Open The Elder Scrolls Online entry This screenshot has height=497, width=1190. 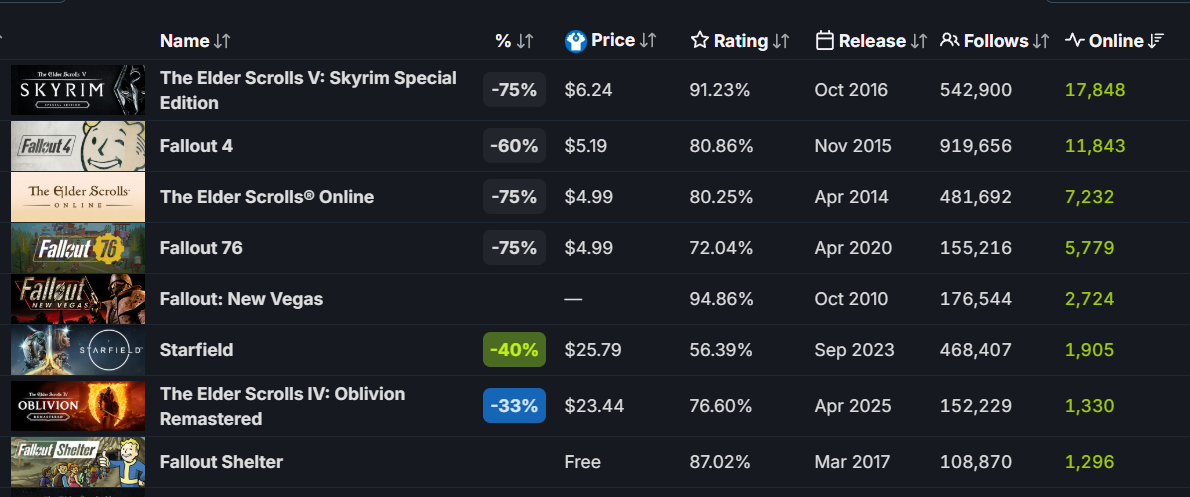click(266, 197)
